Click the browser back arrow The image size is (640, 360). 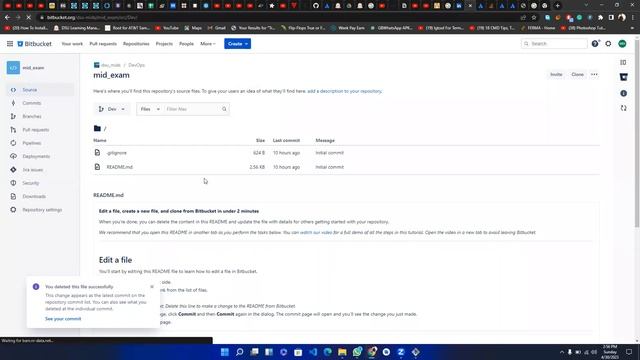[7, 18]
